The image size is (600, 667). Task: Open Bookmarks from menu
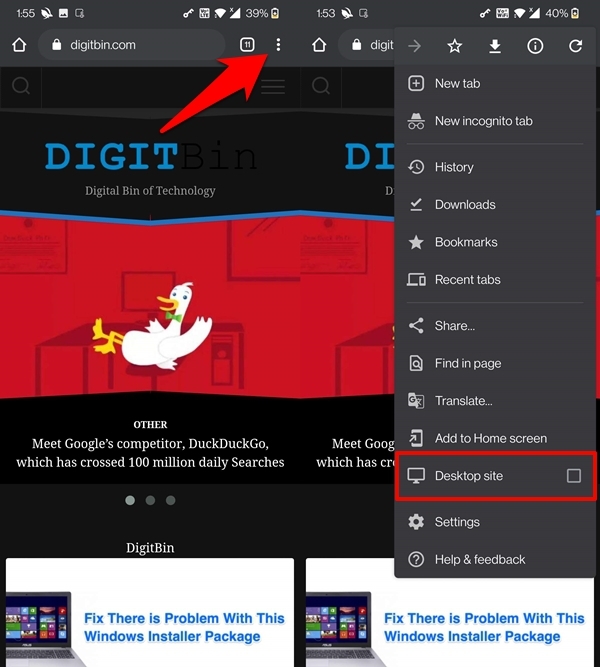pos(494,242)
